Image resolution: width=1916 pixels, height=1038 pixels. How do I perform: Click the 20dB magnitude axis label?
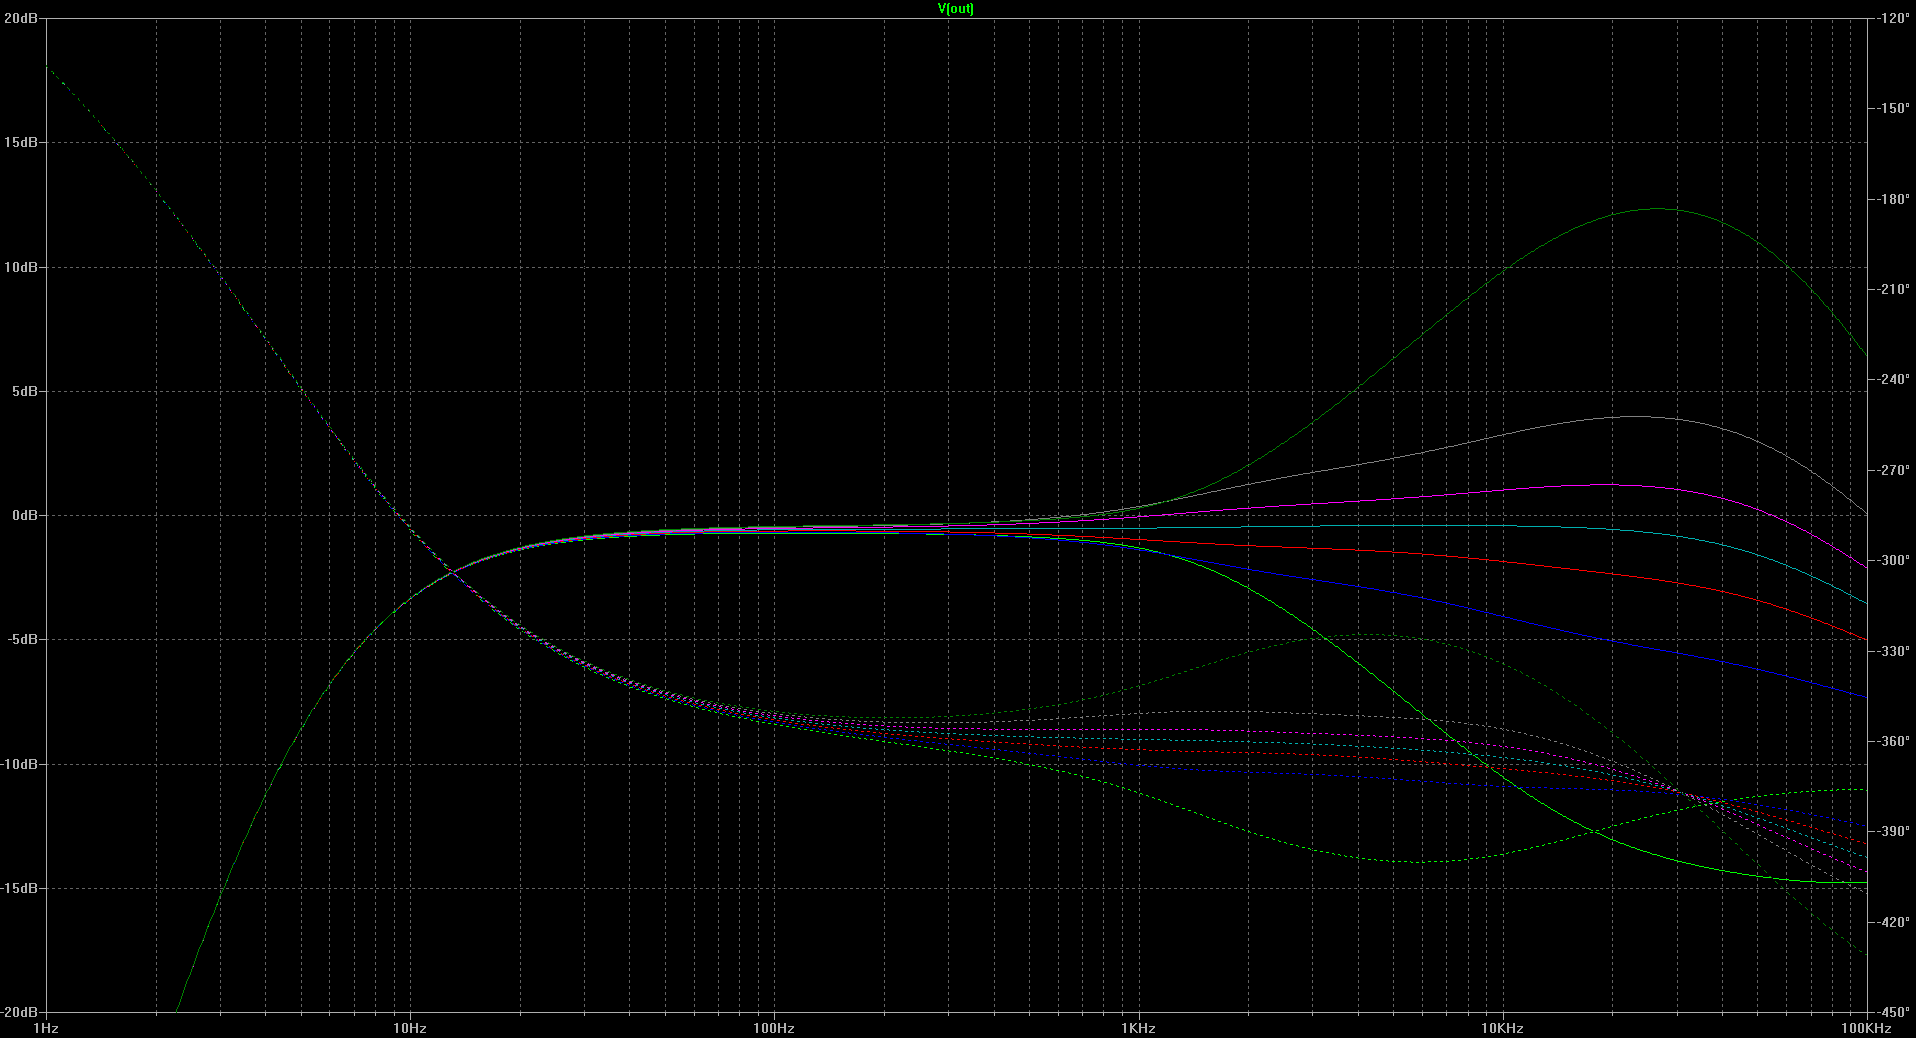(21, 18)
